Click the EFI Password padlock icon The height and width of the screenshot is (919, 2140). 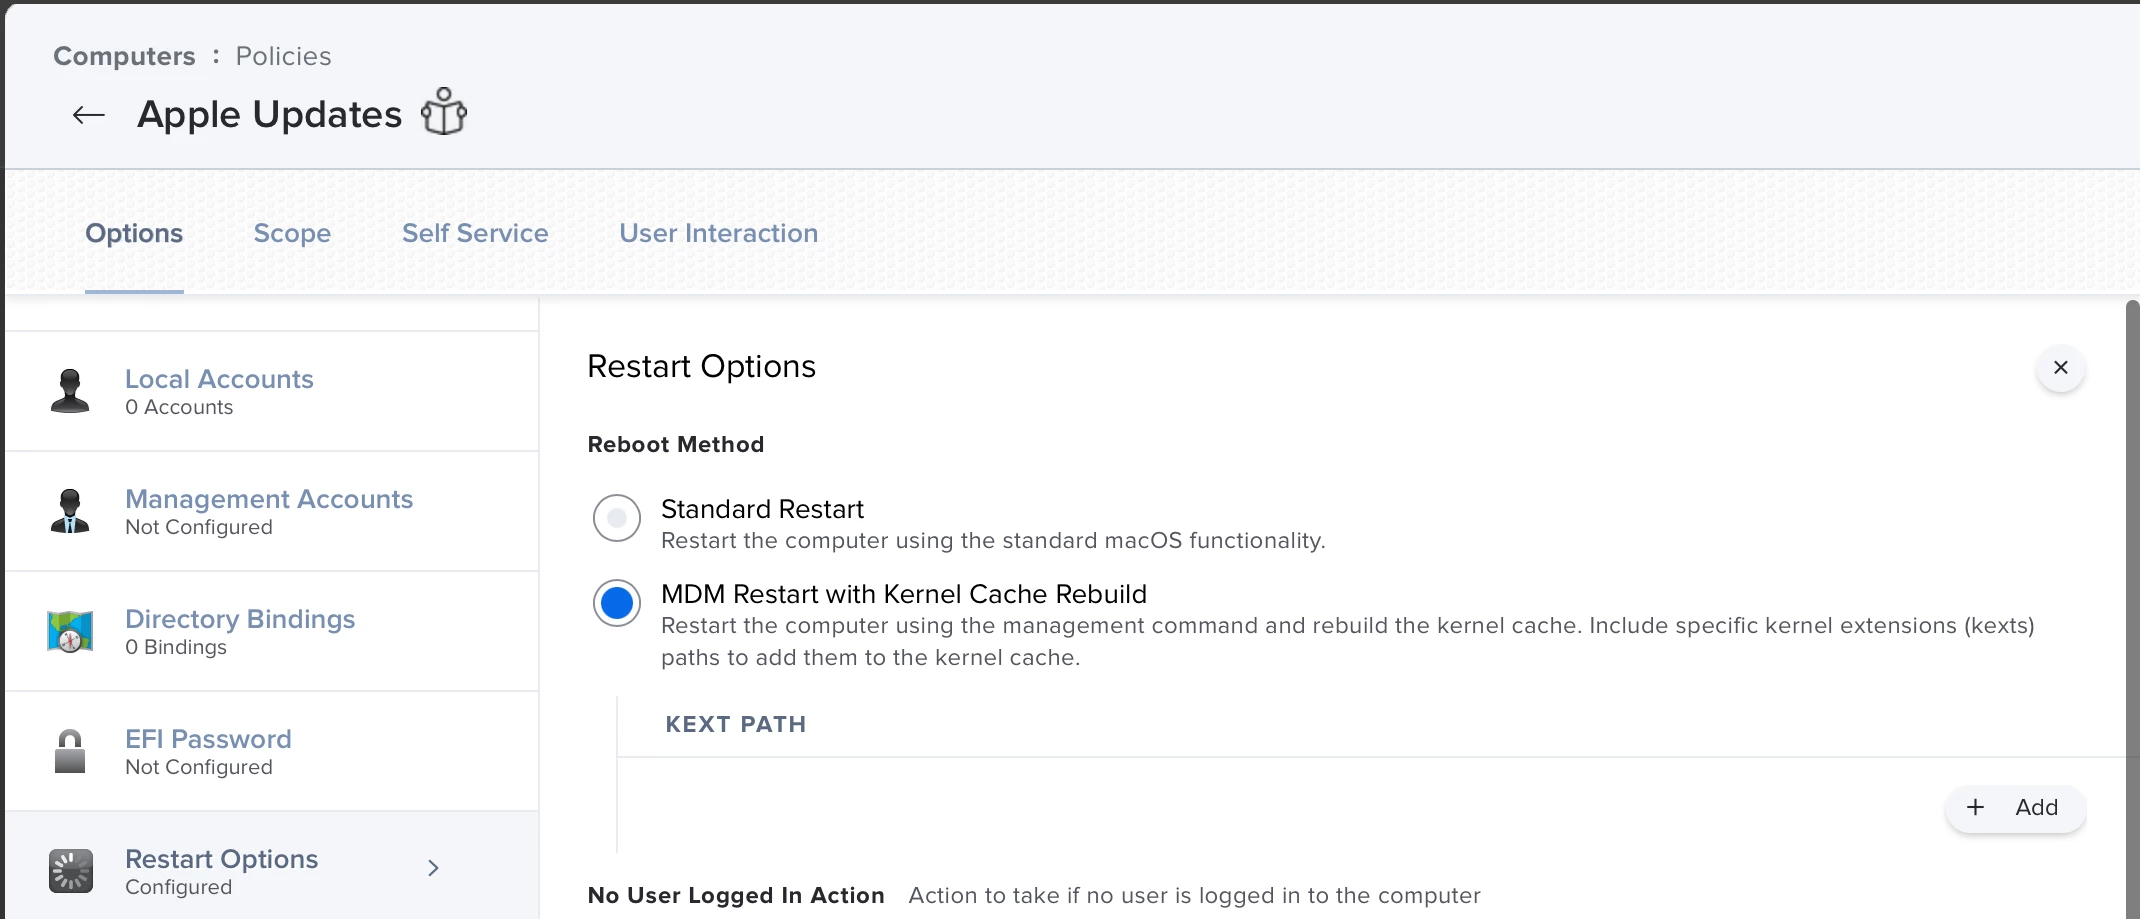[x=70, y=751]
